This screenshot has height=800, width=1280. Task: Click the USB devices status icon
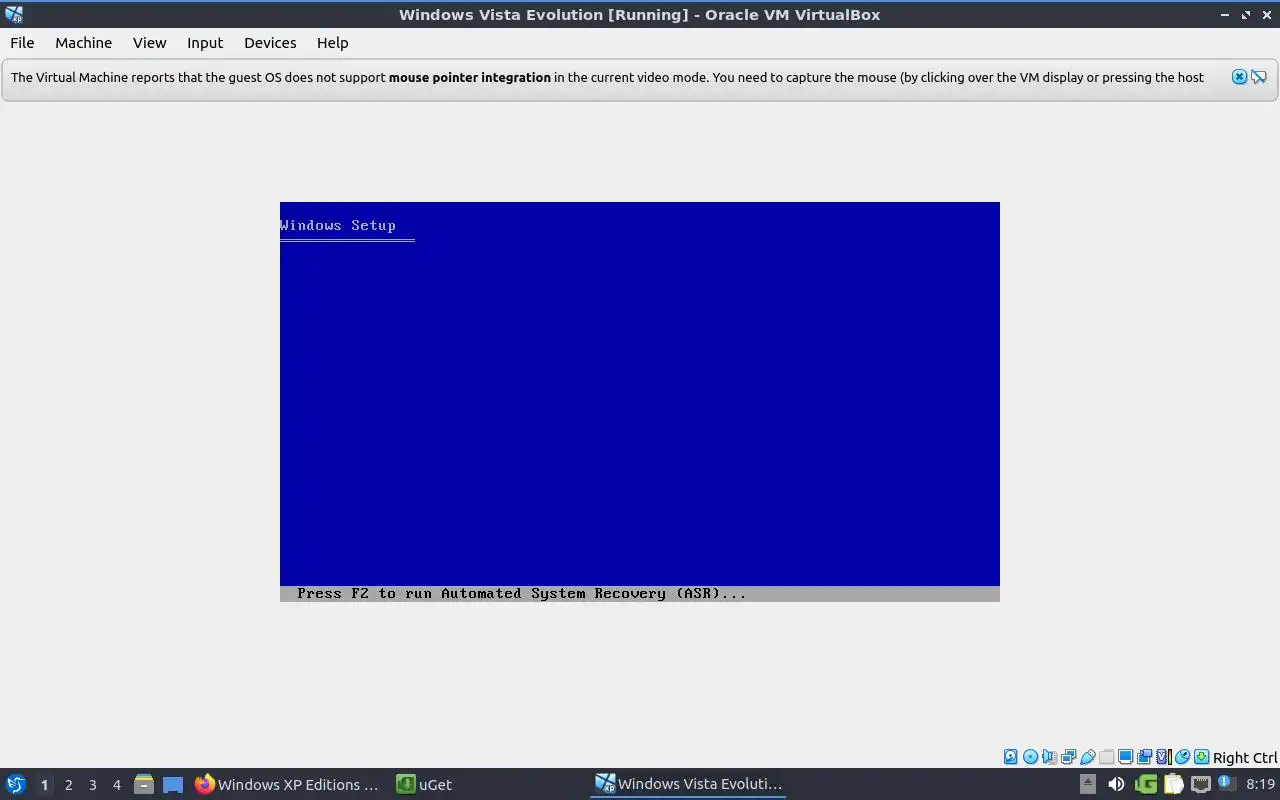pos(1087,757)
